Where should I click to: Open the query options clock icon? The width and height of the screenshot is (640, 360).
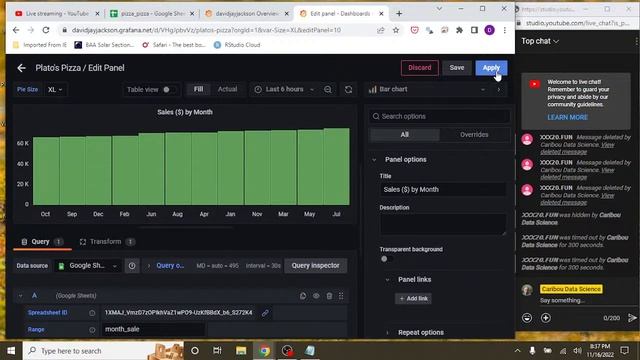pos(132,266)
